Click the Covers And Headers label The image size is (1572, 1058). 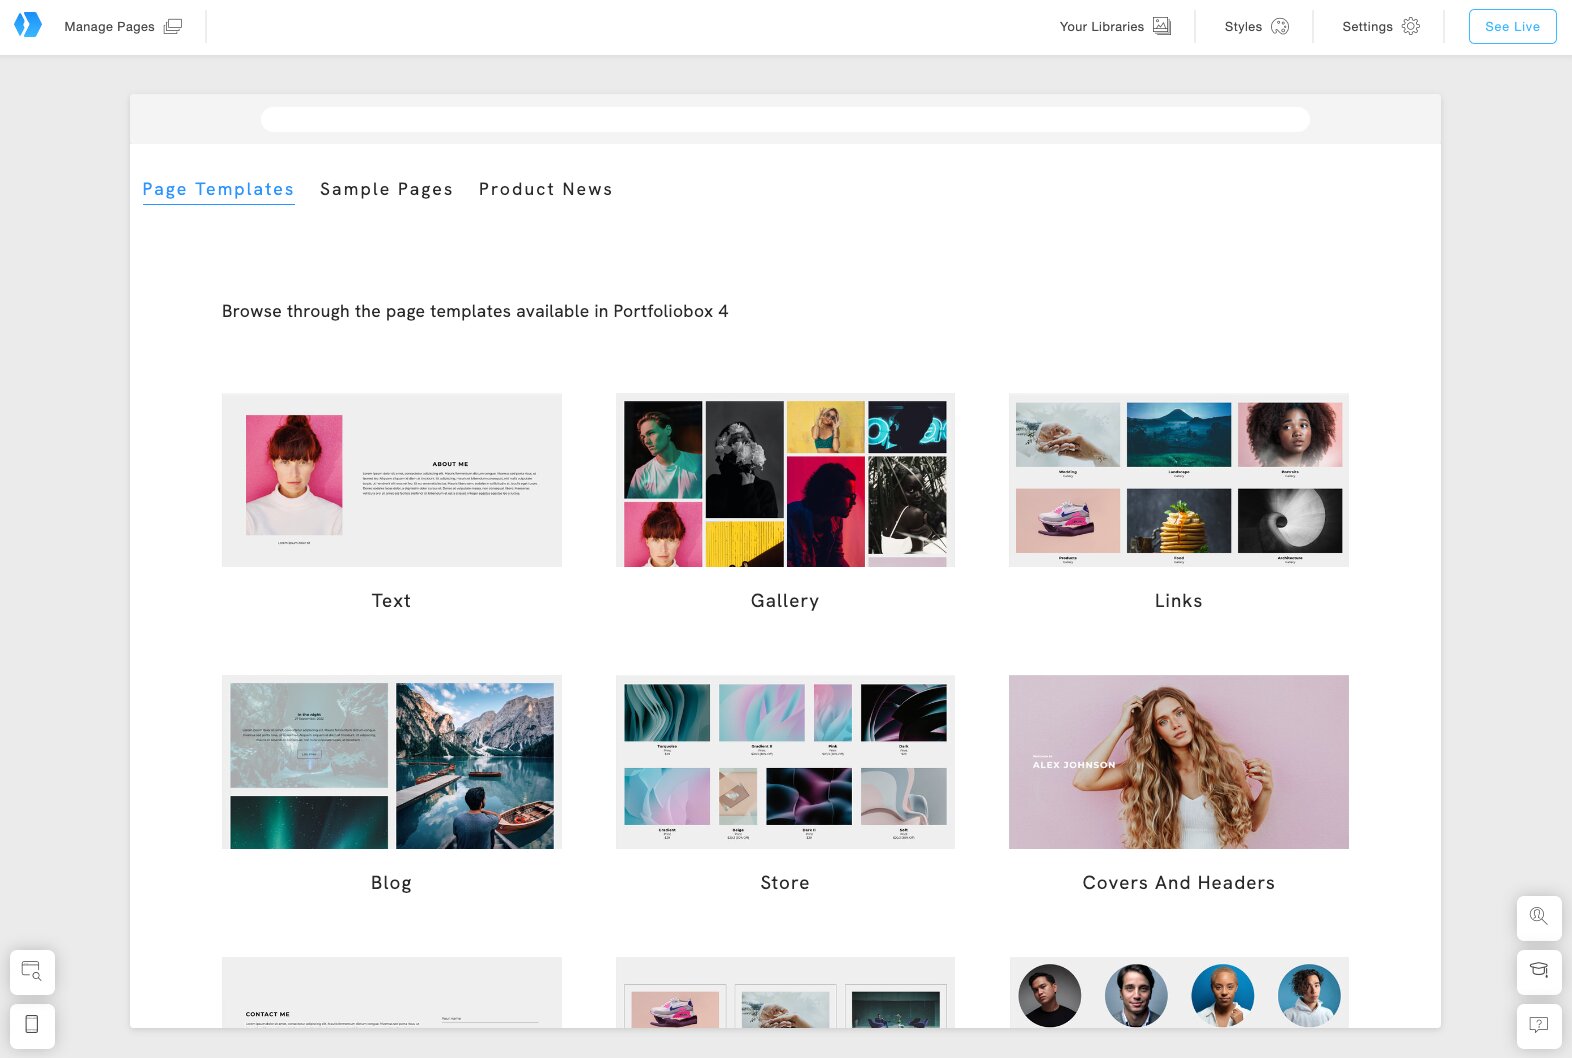pos(1179,883)
